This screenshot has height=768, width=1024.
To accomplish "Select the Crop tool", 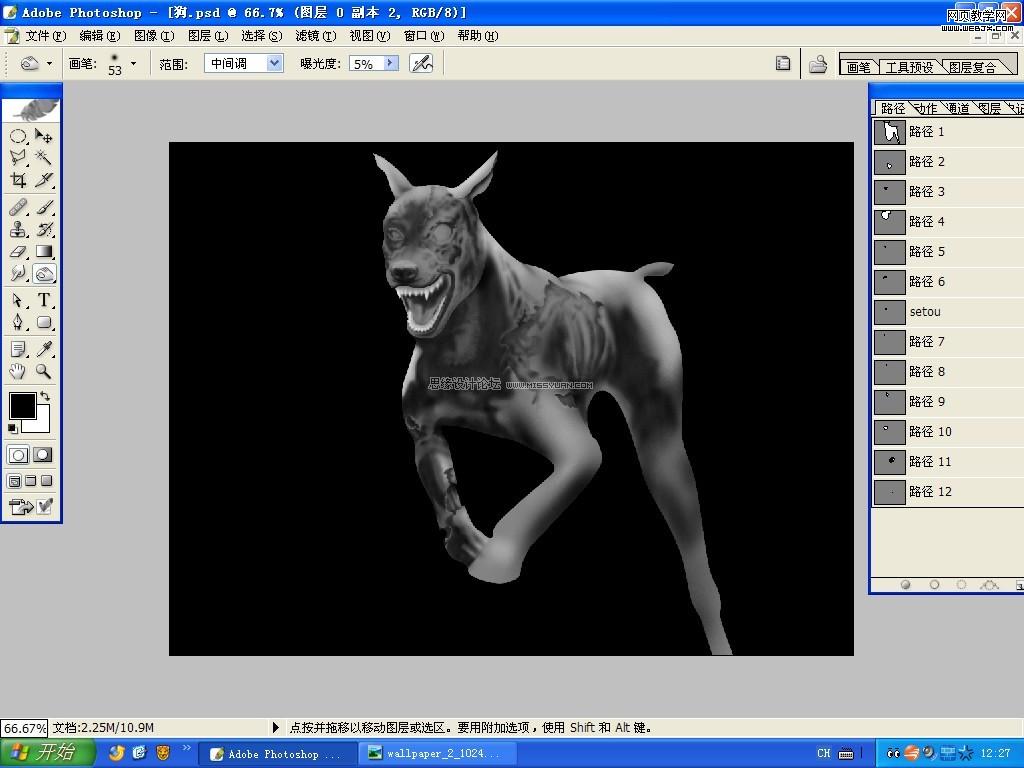I will [x=18, y=181].
